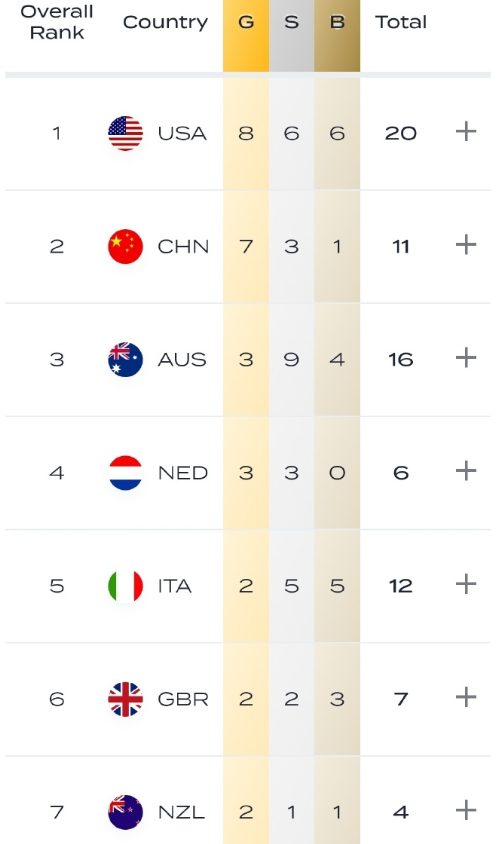Screen dimensions: 501x844
Task: Click the China flag icon
Action: pyautogui.click(x=125, y=247)
